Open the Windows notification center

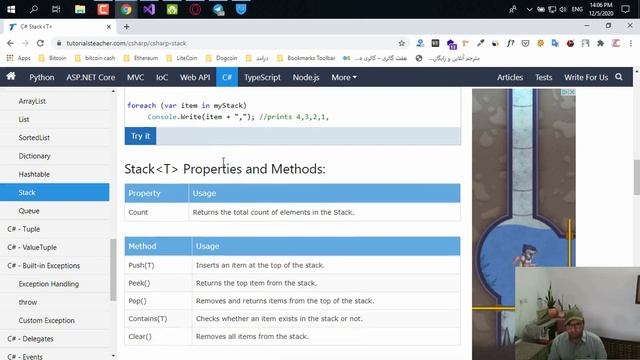(625, 9)
